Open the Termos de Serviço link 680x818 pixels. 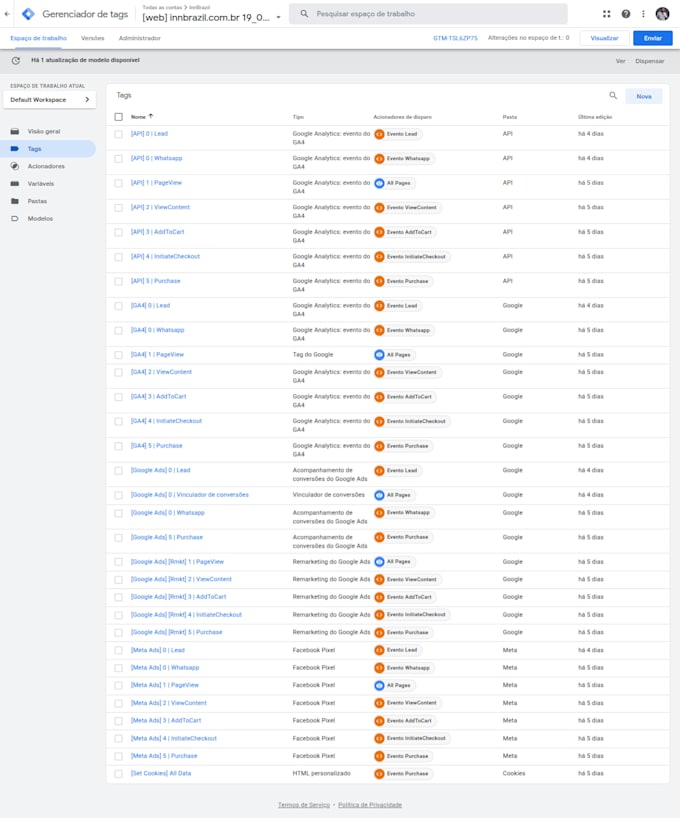click(x=304, y=805)
